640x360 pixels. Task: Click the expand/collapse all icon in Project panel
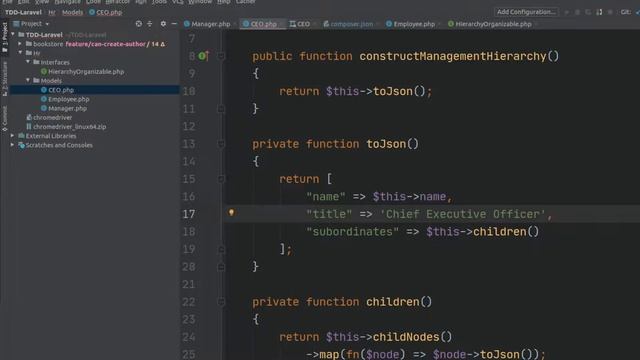pos(149,24)
